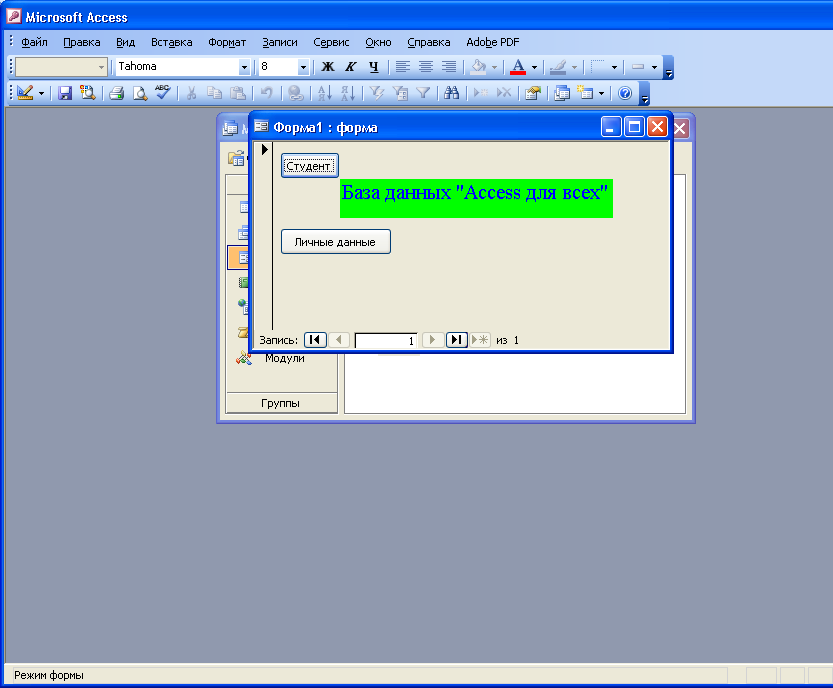Sort ascending with A-Z icon

(325, 93)
